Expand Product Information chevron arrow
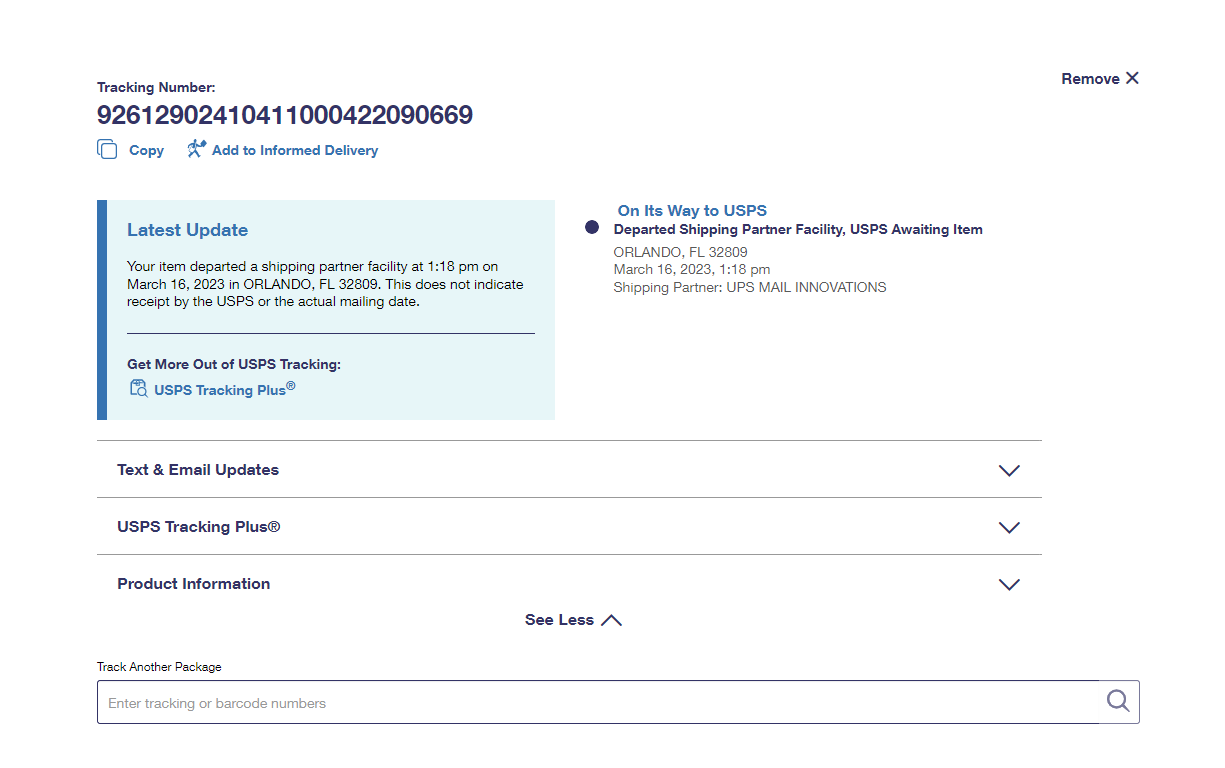Viewport: 1225px width, 768px height. (x=1009, y=584)
